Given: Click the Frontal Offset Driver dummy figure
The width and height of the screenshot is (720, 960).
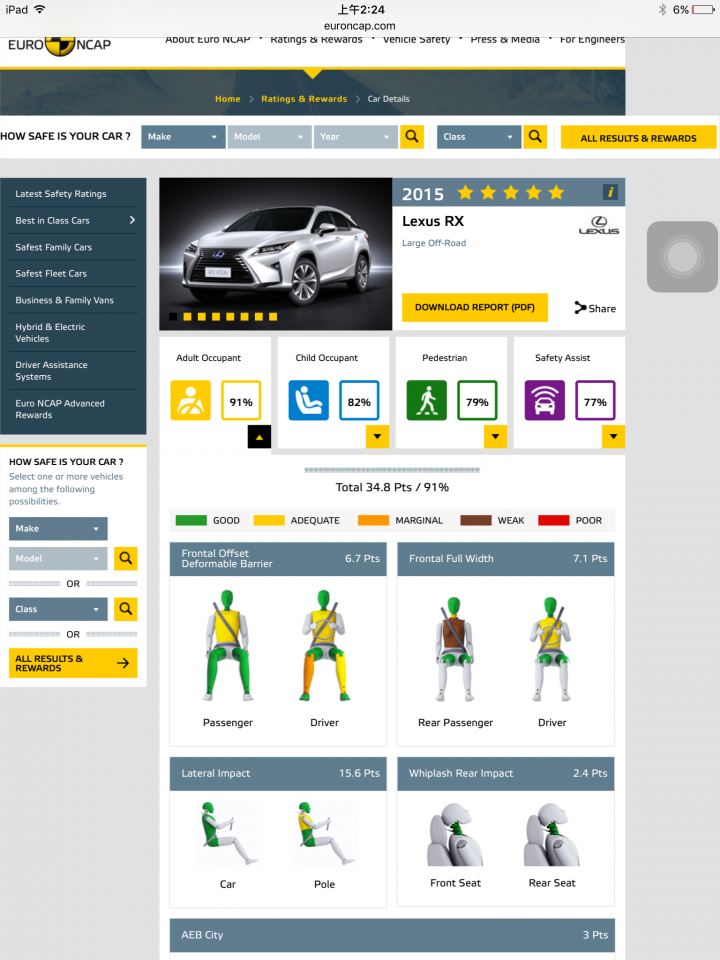Looking at the screenshot, I should (x=324, y=645).
